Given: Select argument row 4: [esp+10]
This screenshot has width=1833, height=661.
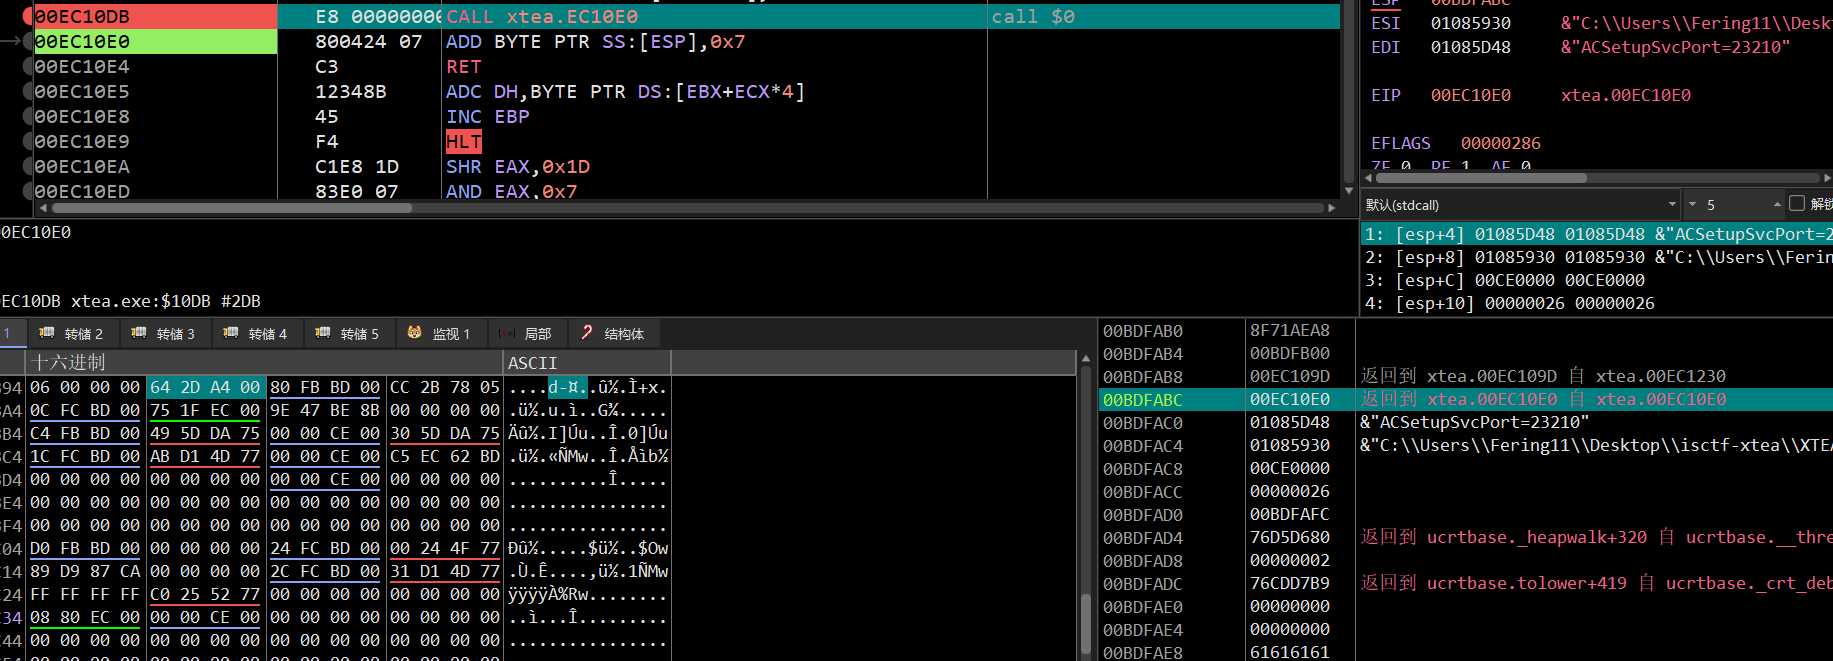Looking at the screenshot, I should click(1597, 303).
